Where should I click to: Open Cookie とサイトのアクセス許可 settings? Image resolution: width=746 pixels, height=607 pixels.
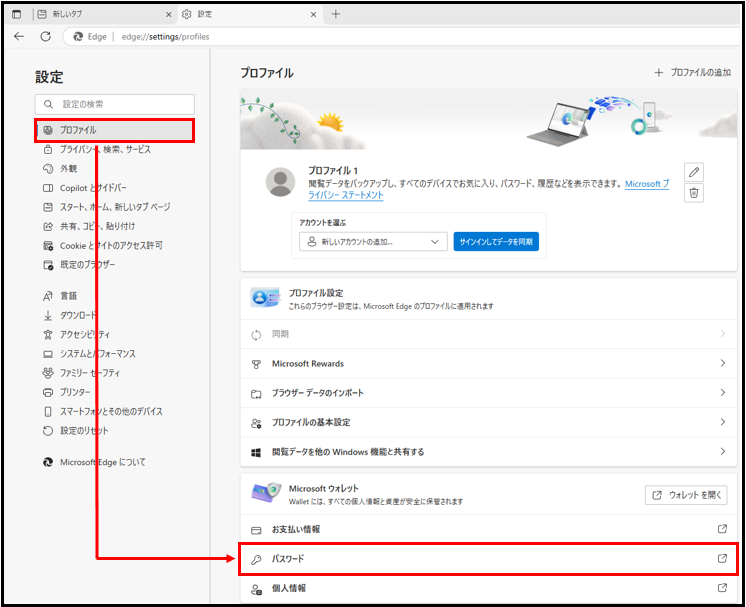[103, 245]
